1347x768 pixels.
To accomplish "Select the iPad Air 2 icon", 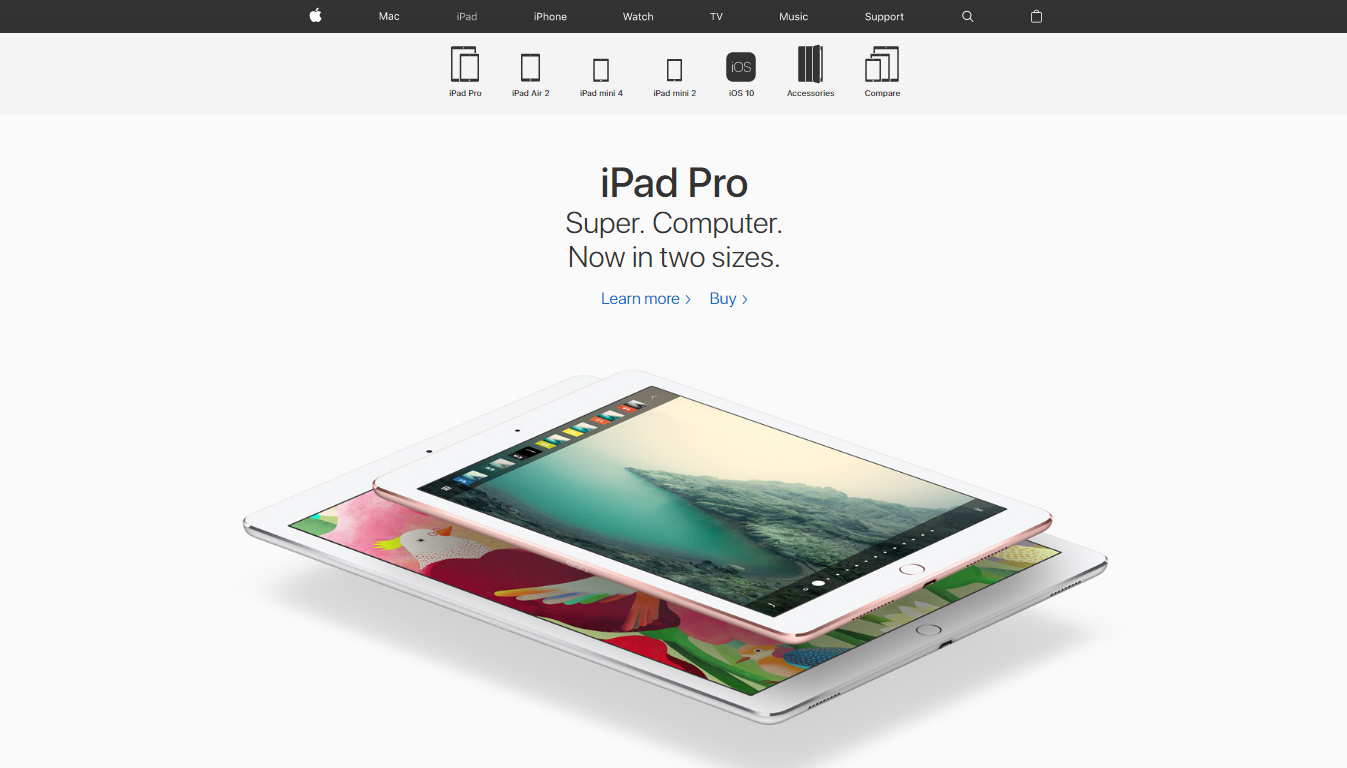I will tap(530, 71).
